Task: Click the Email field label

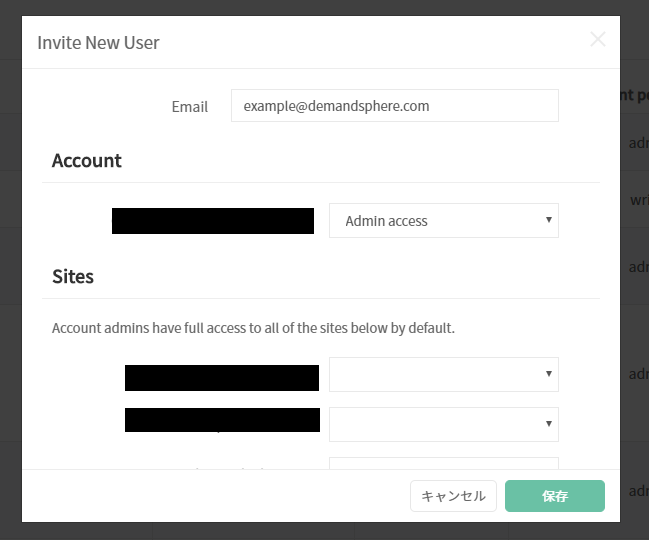Action: [190, 107]
